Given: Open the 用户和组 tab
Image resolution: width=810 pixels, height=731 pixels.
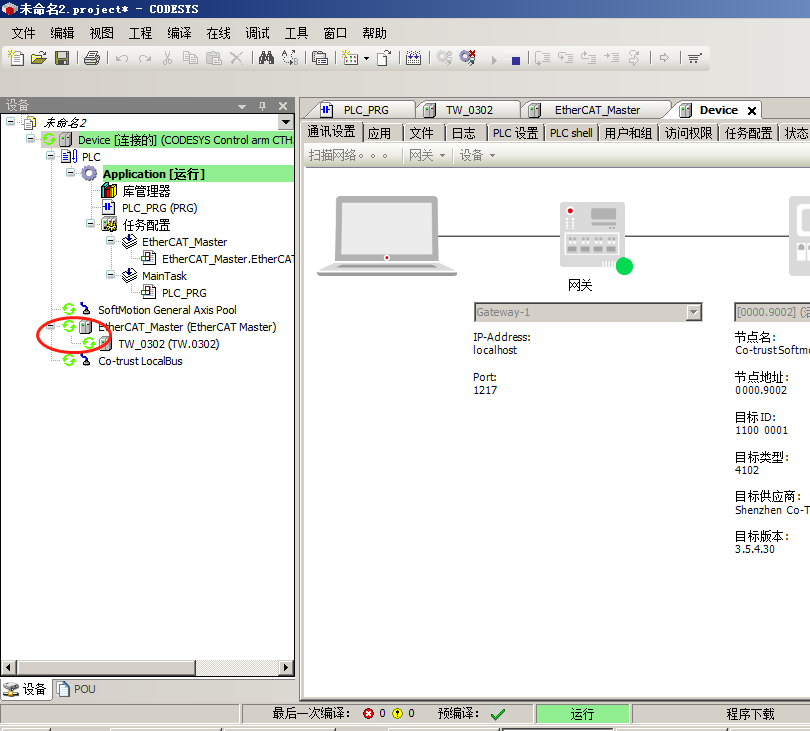Looking at the screenshot, I should point(628,133).
